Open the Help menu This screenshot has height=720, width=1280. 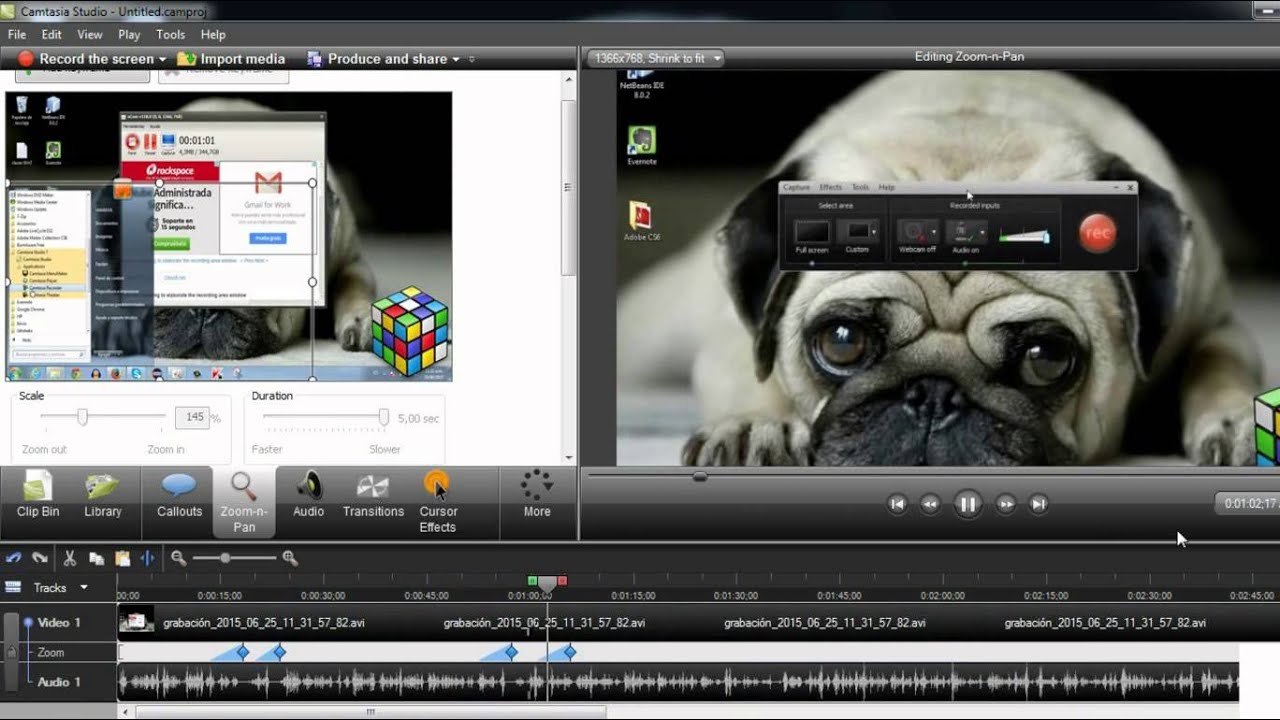[213, 34]
